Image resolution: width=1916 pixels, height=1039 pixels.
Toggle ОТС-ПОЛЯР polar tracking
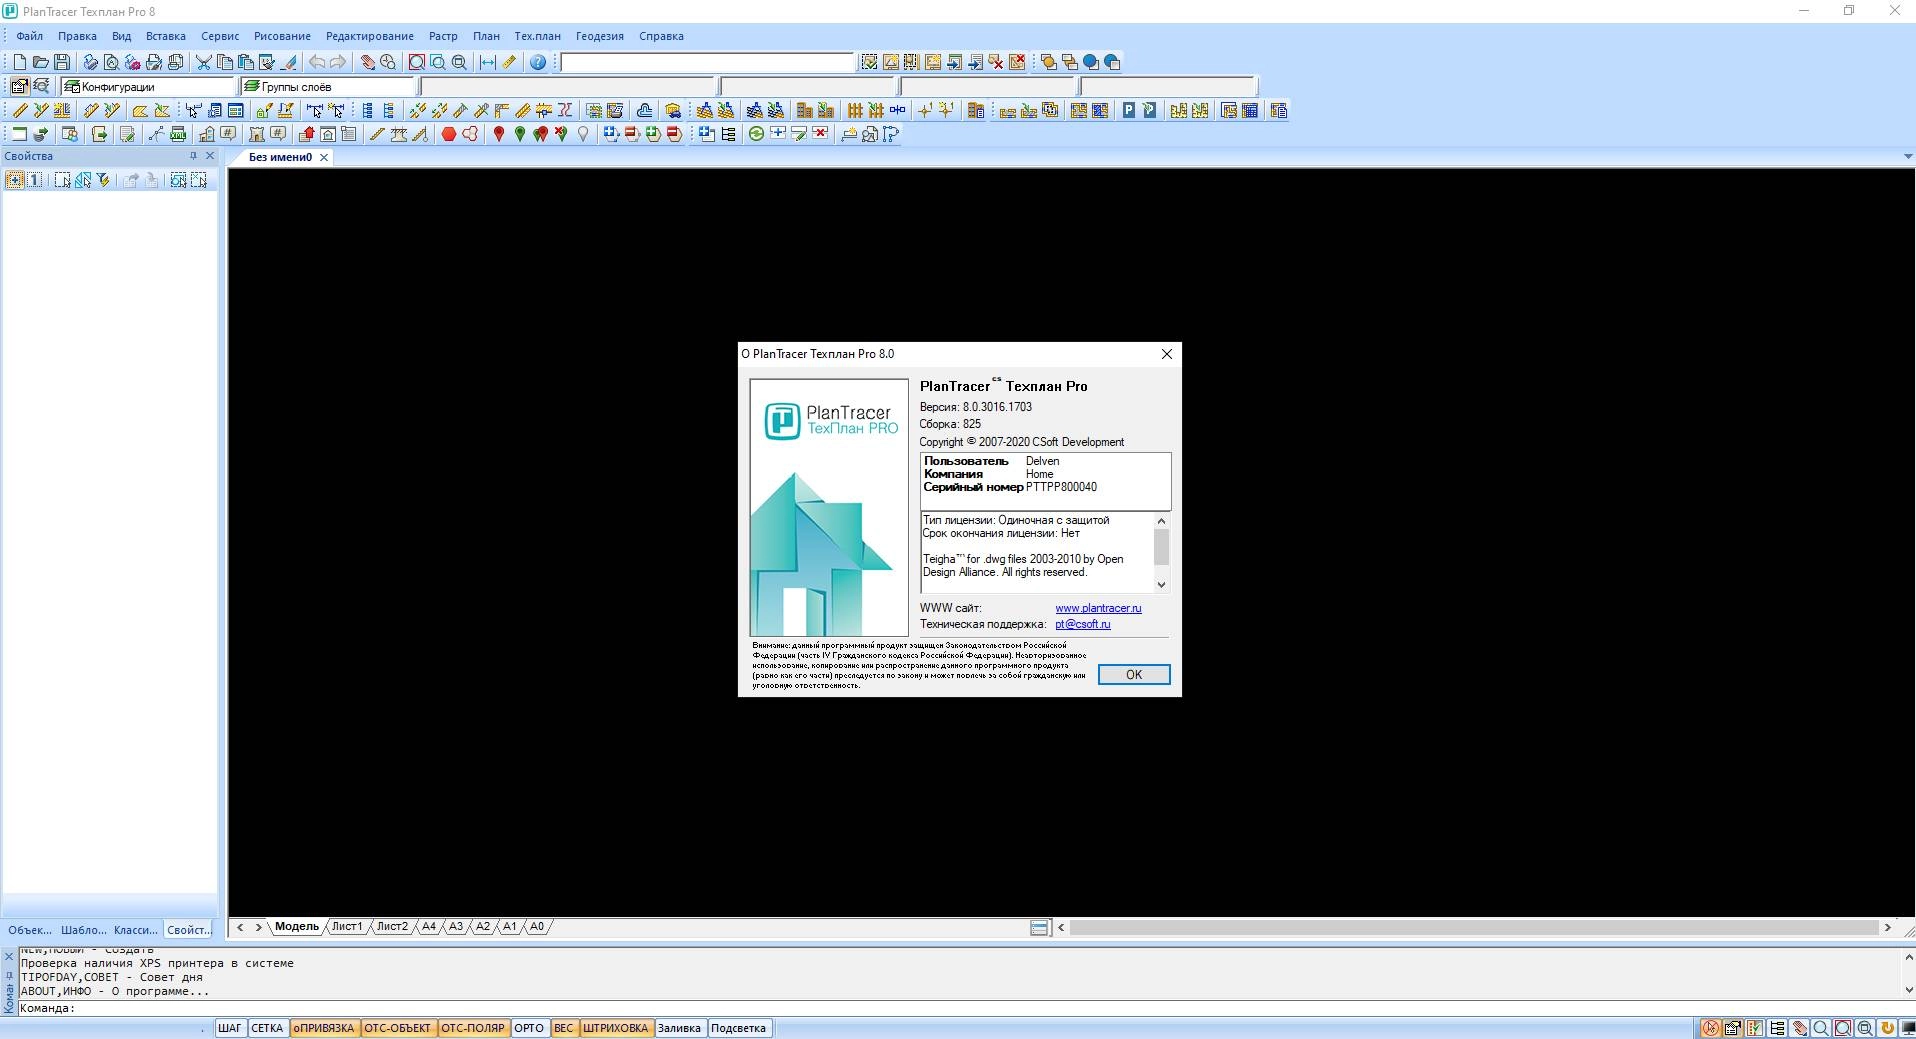[473, 1028]
